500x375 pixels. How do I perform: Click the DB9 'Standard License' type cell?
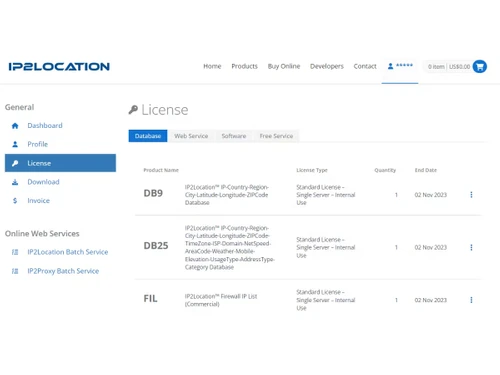pyautogui.click(x=326, y=195)
